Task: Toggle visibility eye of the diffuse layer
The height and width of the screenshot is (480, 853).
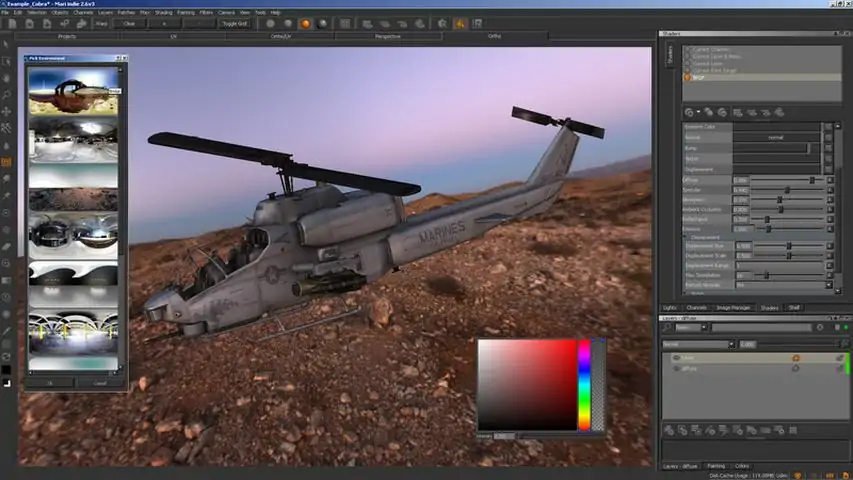Action: (677, 368)
